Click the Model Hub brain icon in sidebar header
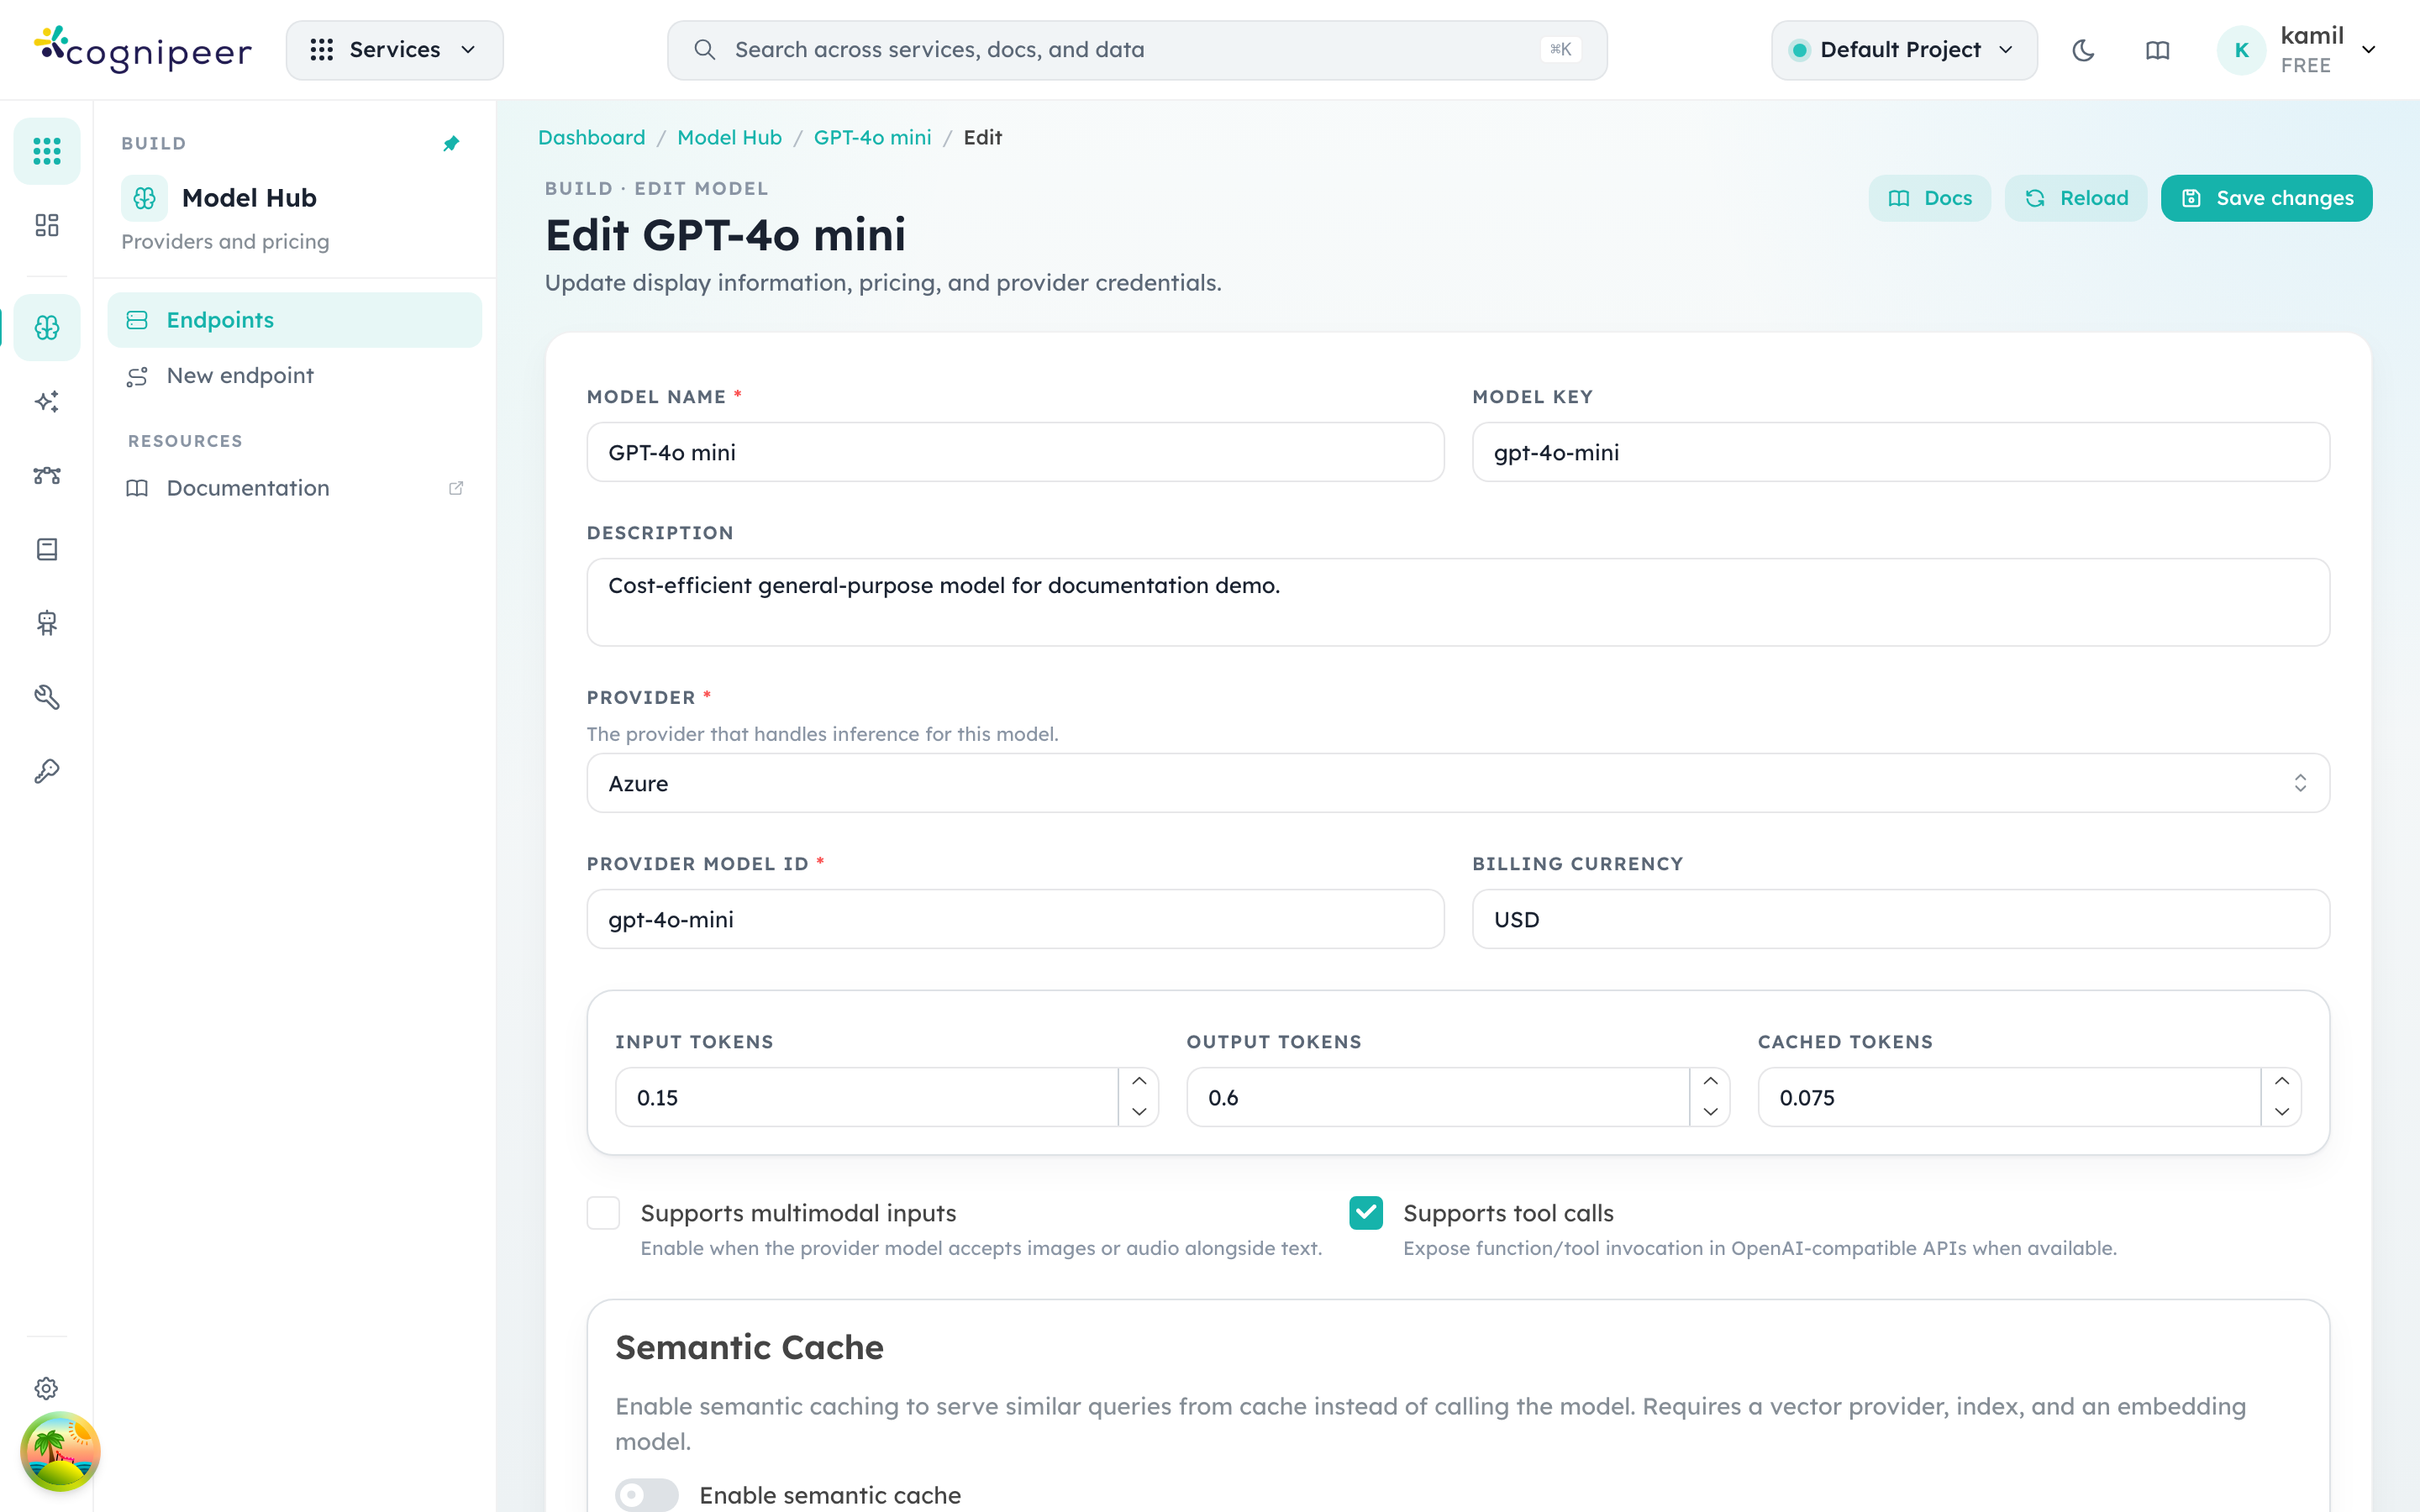 click(x=144, y=198)
